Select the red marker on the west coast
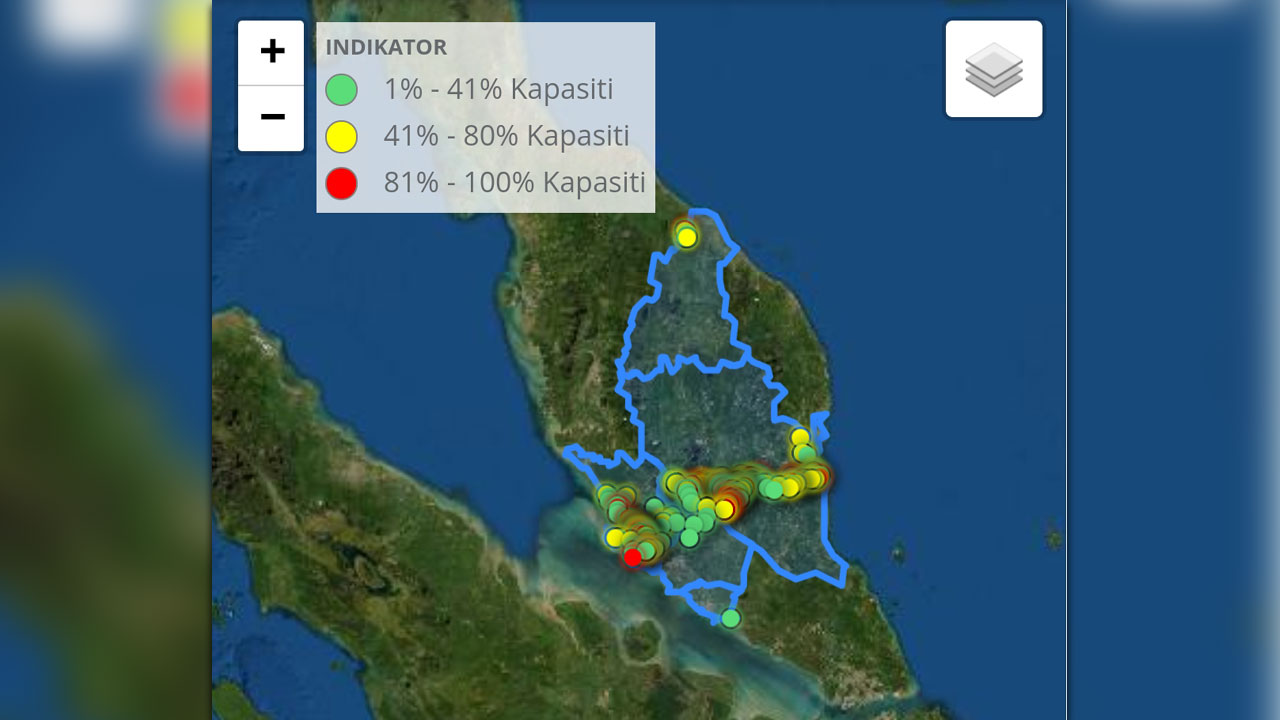1280x720 pixels. coord(632,558)
